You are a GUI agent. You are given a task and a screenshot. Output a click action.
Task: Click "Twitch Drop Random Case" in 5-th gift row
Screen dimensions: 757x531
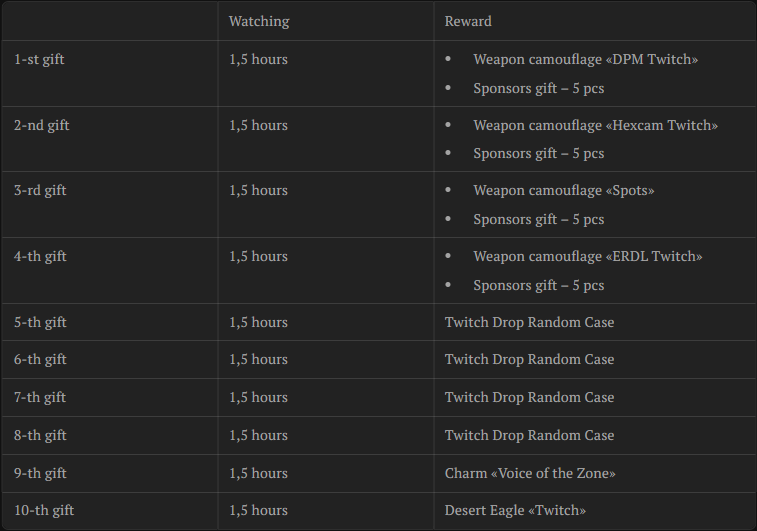point(529,322)
